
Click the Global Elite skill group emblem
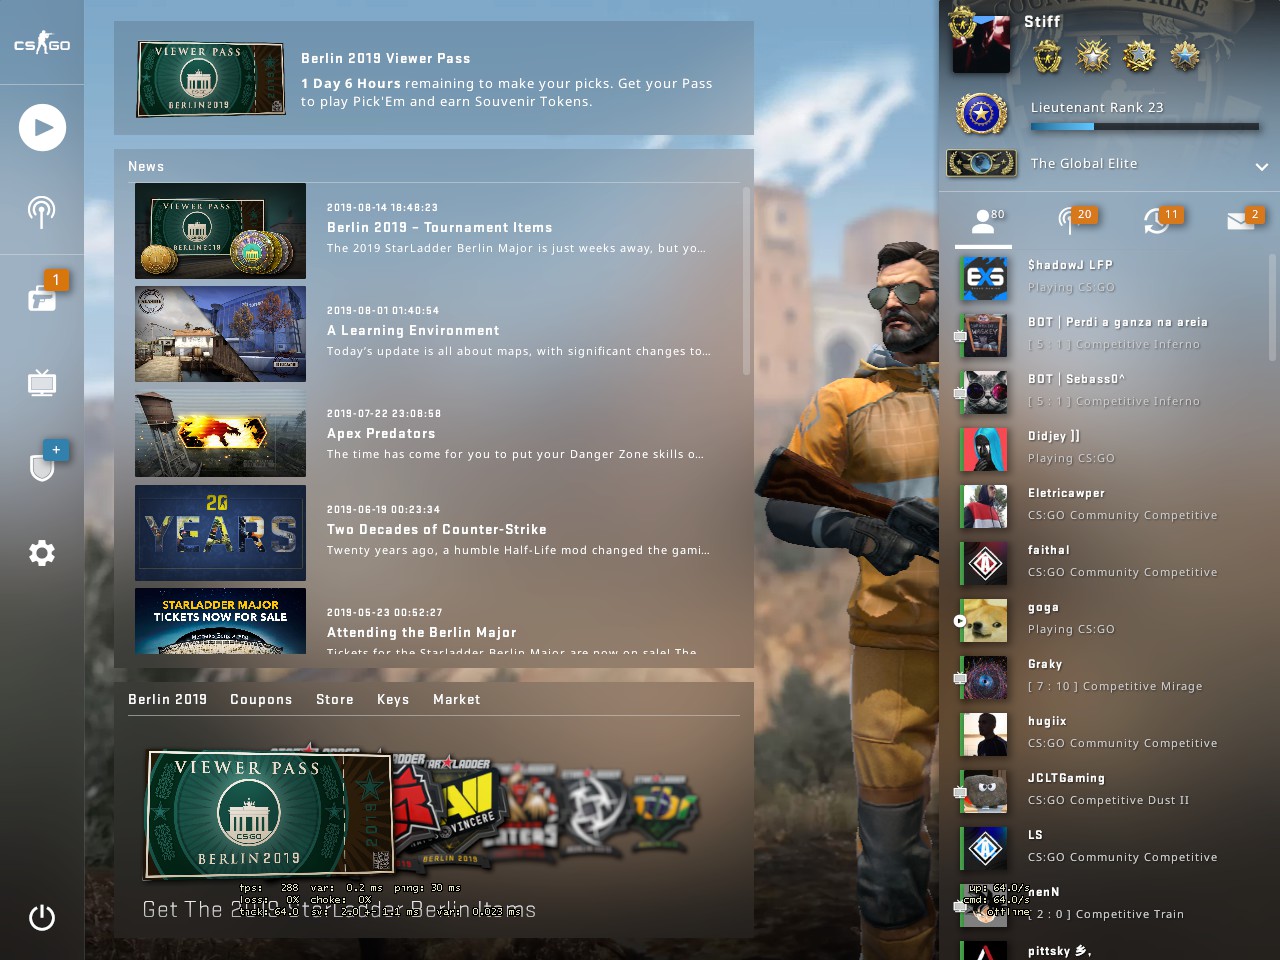coord(981,162)
